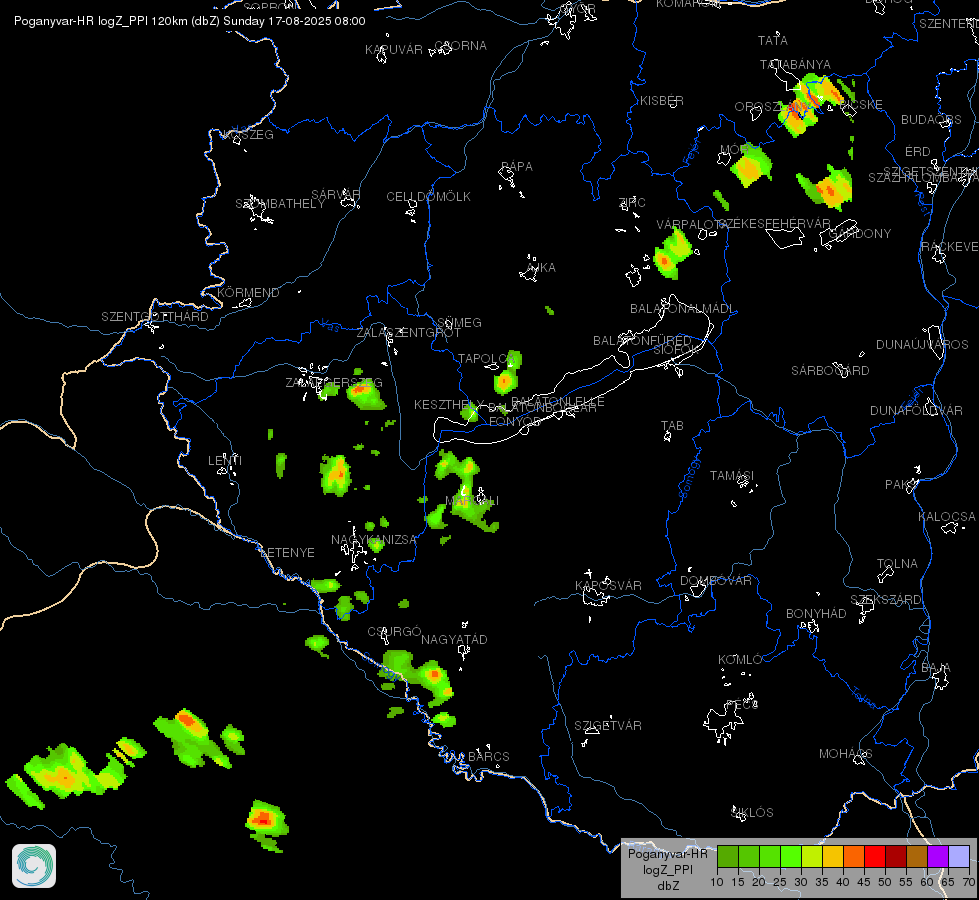979x900 pixels.
Task: Select the "ZALASZENTGRÓT" town label
Action: click(408, 333)
